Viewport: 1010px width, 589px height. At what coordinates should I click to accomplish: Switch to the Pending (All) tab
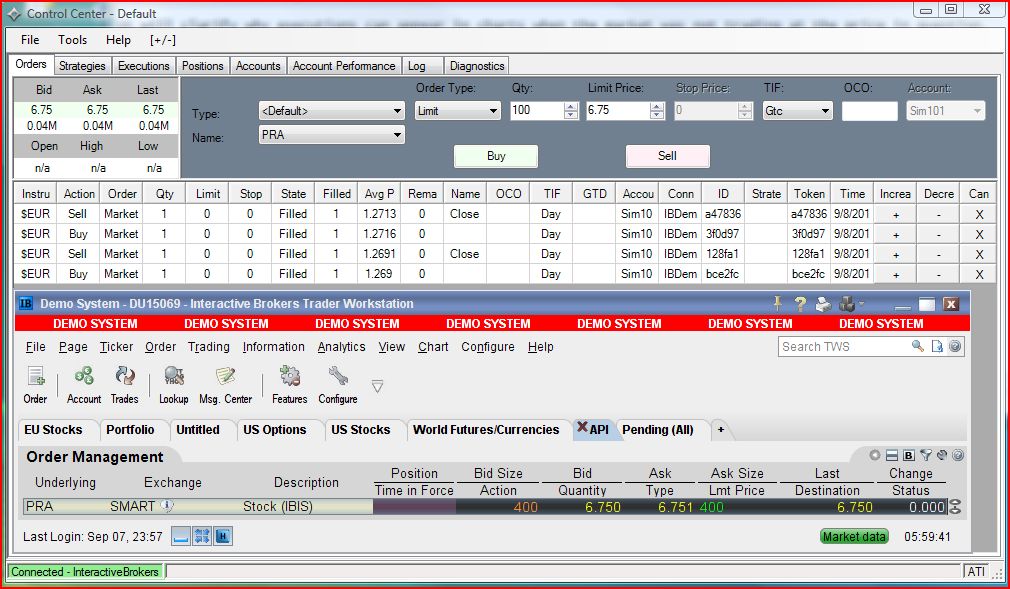click(x=658, y=430)
